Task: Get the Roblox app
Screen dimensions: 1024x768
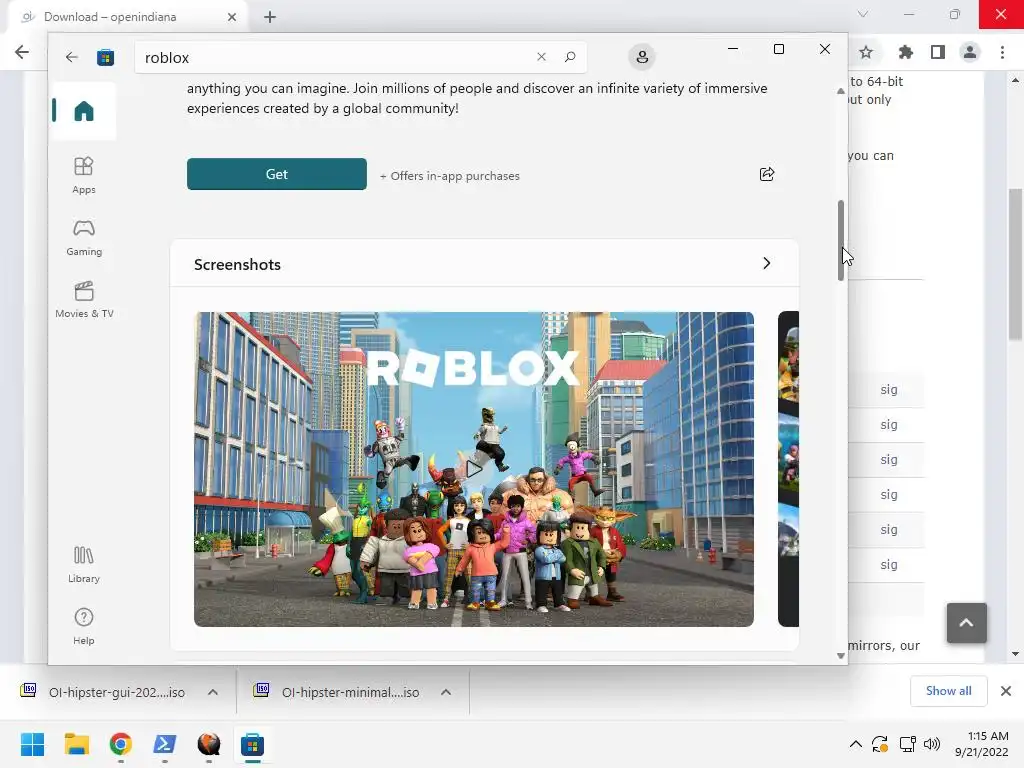Action: 276,174
